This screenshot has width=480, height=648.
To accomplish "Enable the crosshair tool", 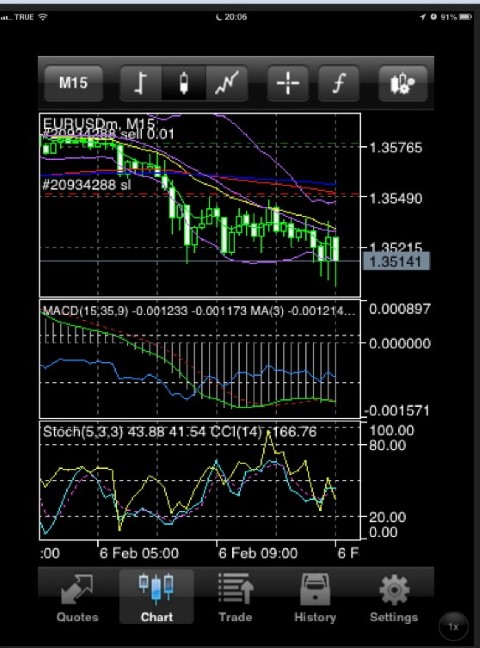I will (288, 83).
